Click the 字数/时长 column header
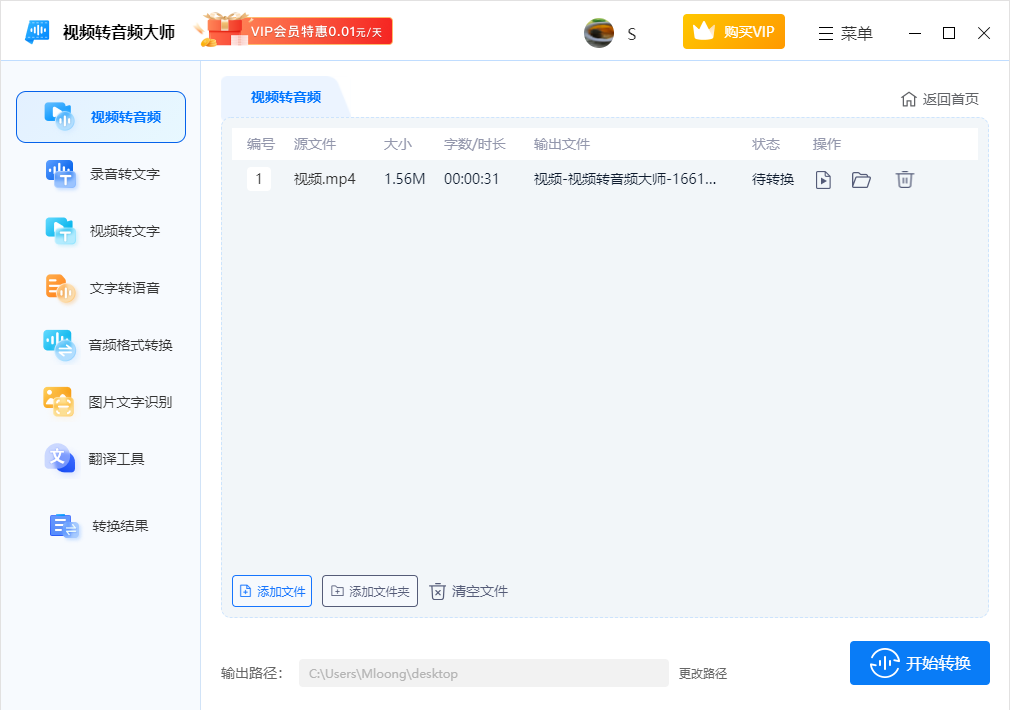Viewport: 1010px width, 710px height. [475, 144]
